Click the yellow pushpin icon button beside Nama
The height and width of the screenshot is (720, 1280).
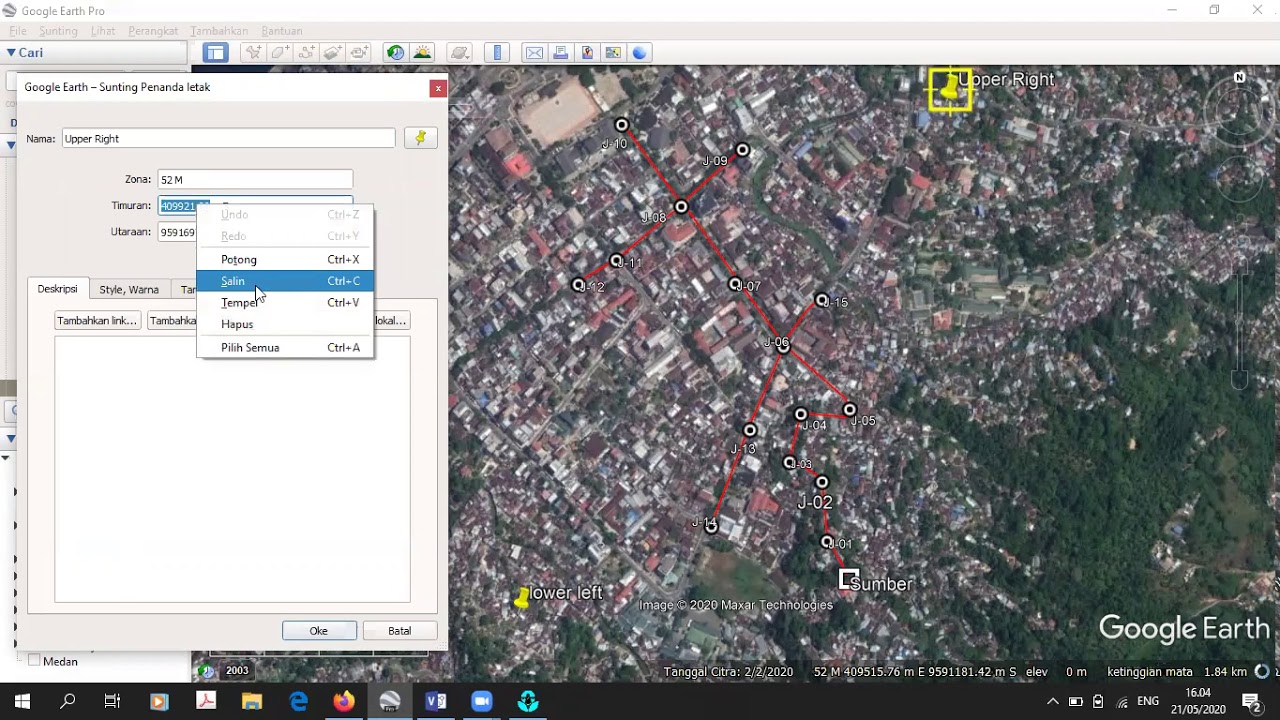coord(420,138)
